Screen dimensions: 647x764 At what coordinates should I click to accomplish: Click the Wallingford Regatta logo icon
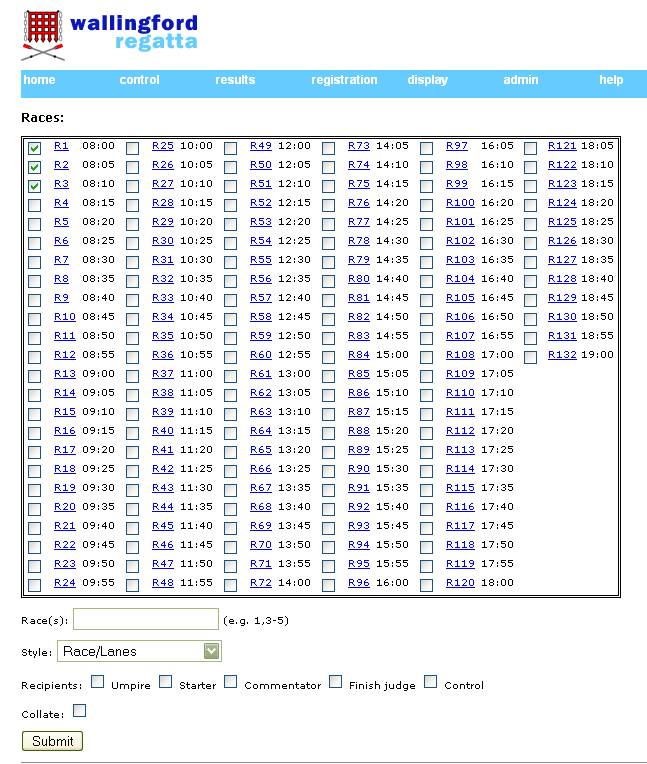(43, 33)
